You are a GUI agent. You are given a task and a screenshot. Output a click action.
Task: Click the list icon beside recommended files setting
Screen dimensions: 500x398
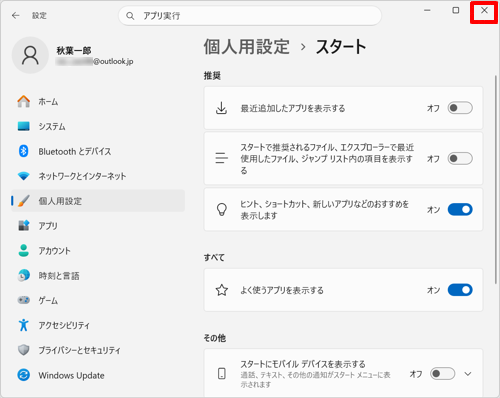coord(221,158)
